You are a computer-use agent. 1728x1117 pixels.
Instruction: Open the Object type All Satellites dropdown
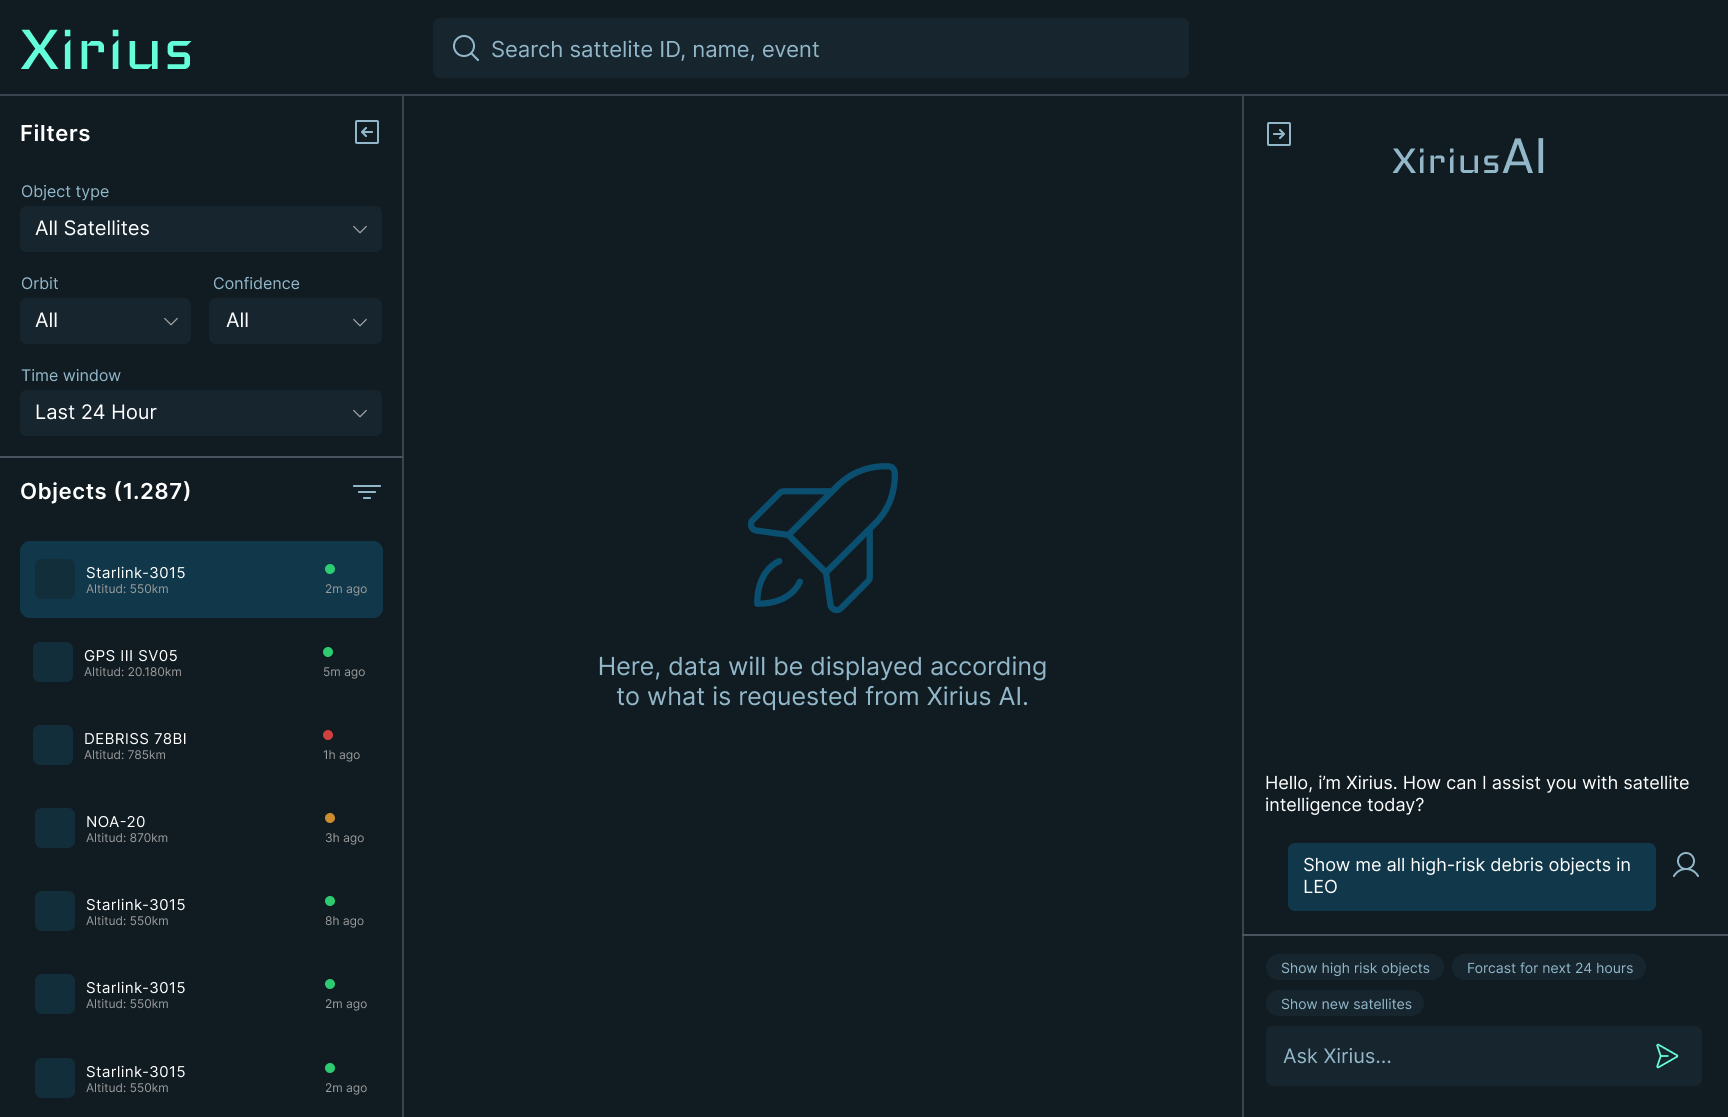coord(201,229)
